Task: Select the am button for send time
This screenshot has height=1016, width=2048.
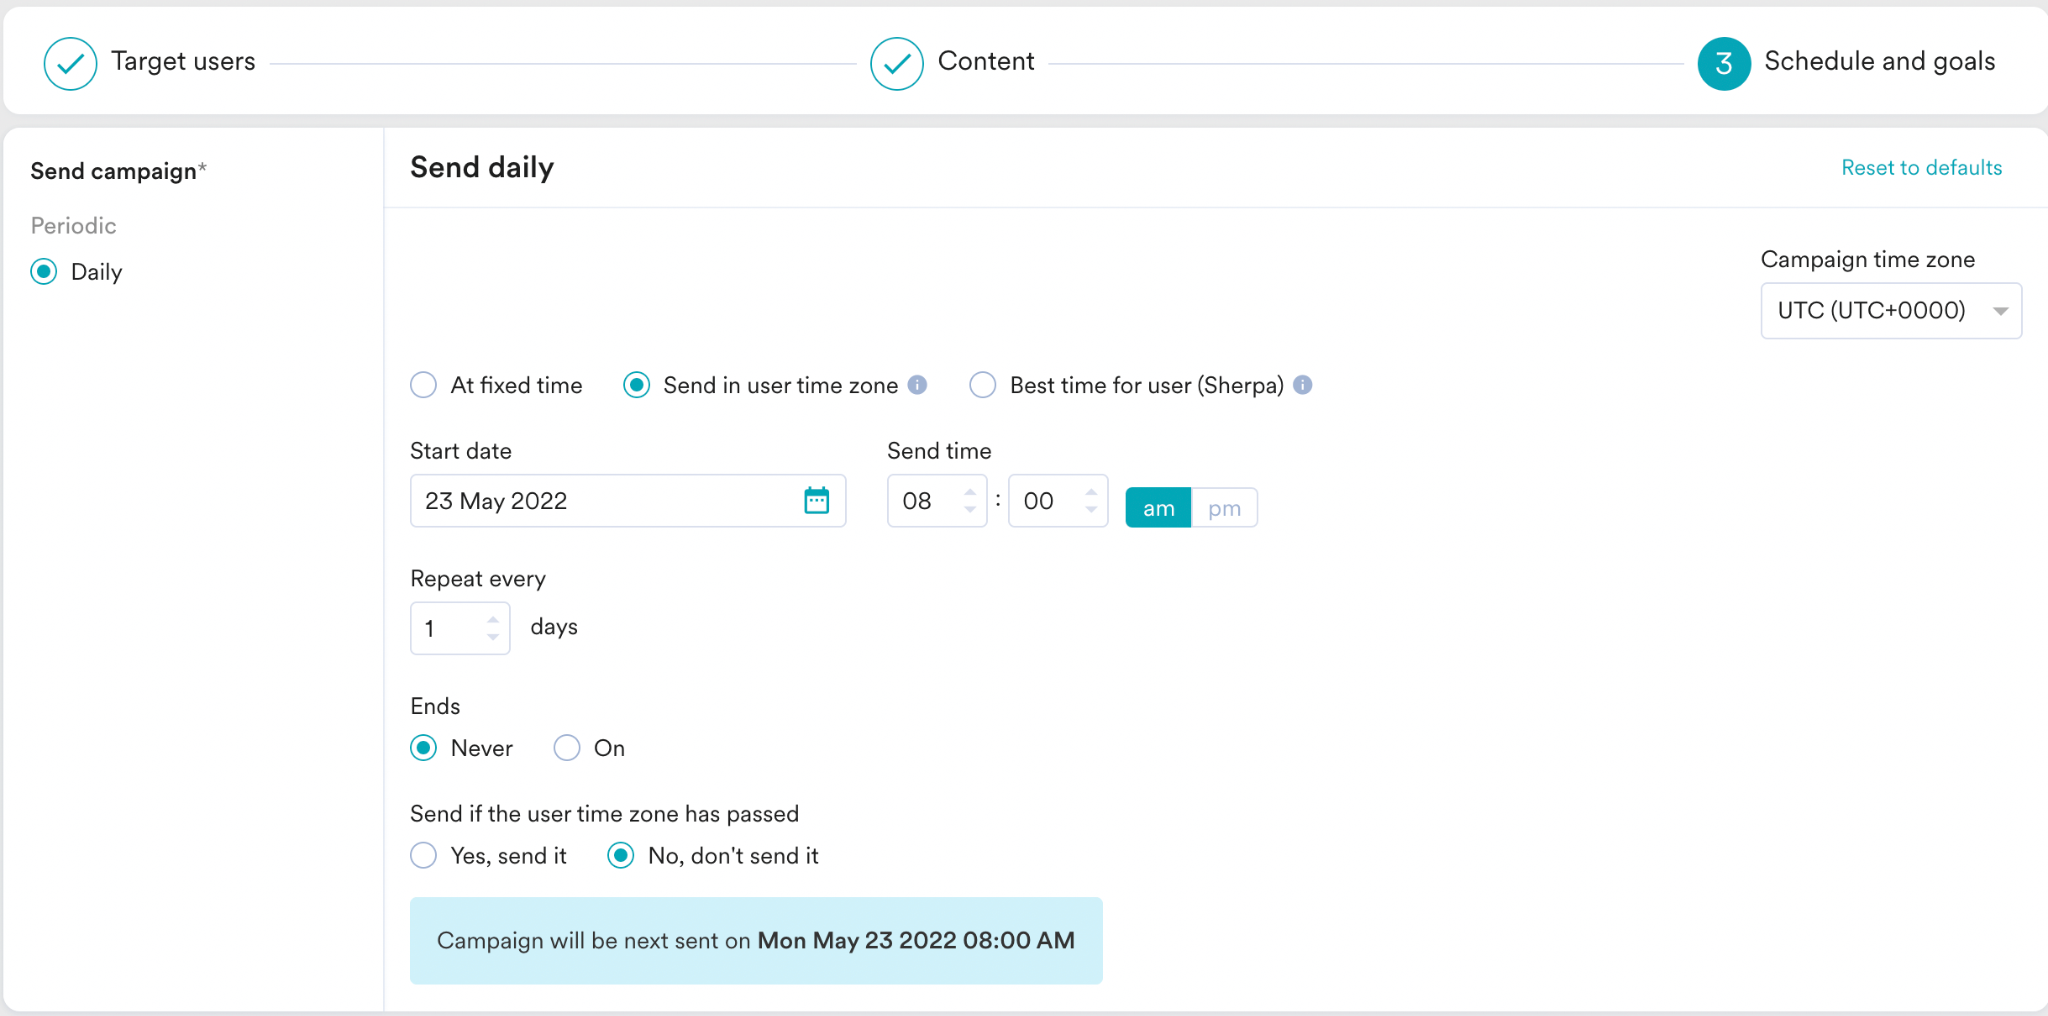Action: tap(1158, 508)
